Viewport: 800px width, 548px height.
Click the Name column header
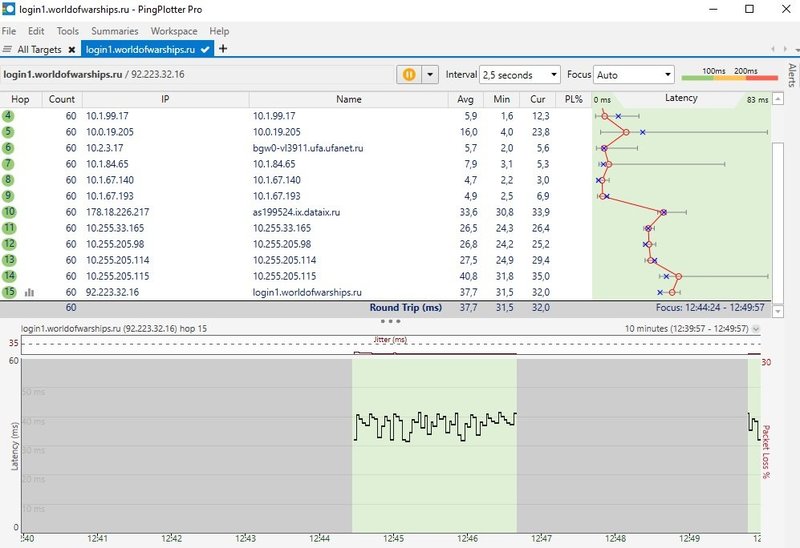[x=348, y=99]
